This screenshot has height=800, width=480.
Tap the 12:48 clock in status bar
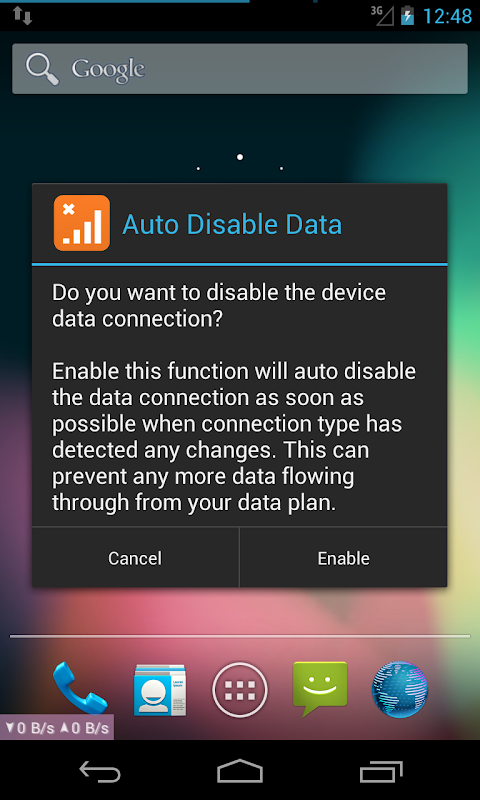(447, 16)
